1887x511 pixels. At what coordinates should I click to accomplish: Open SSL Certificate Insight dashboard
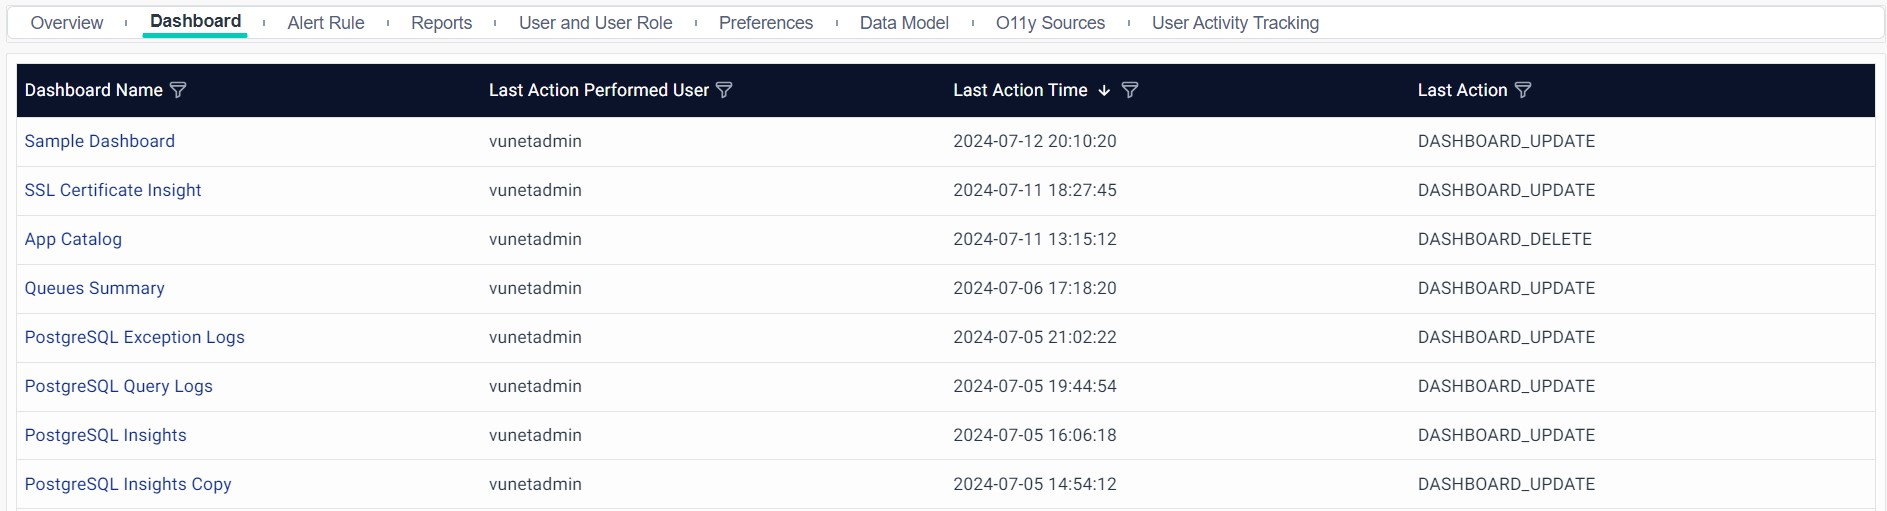click(113, 190)
